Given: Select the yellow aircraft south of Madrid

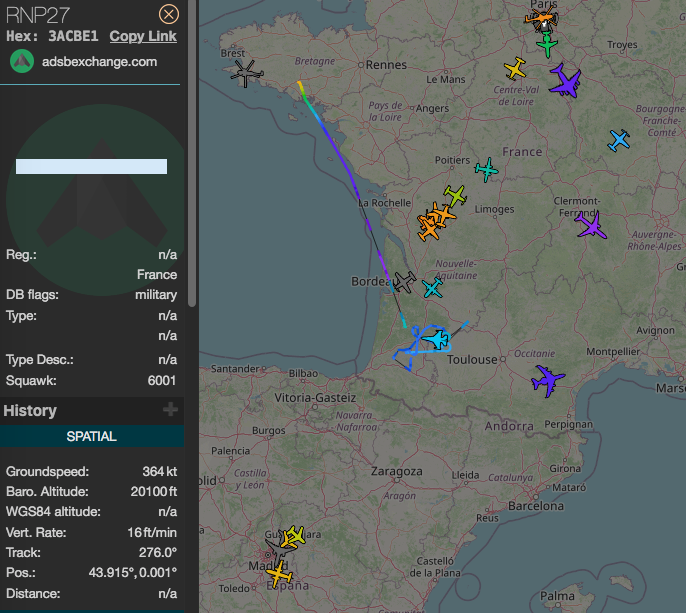Looking at the screenshot, I should point(279,574).
